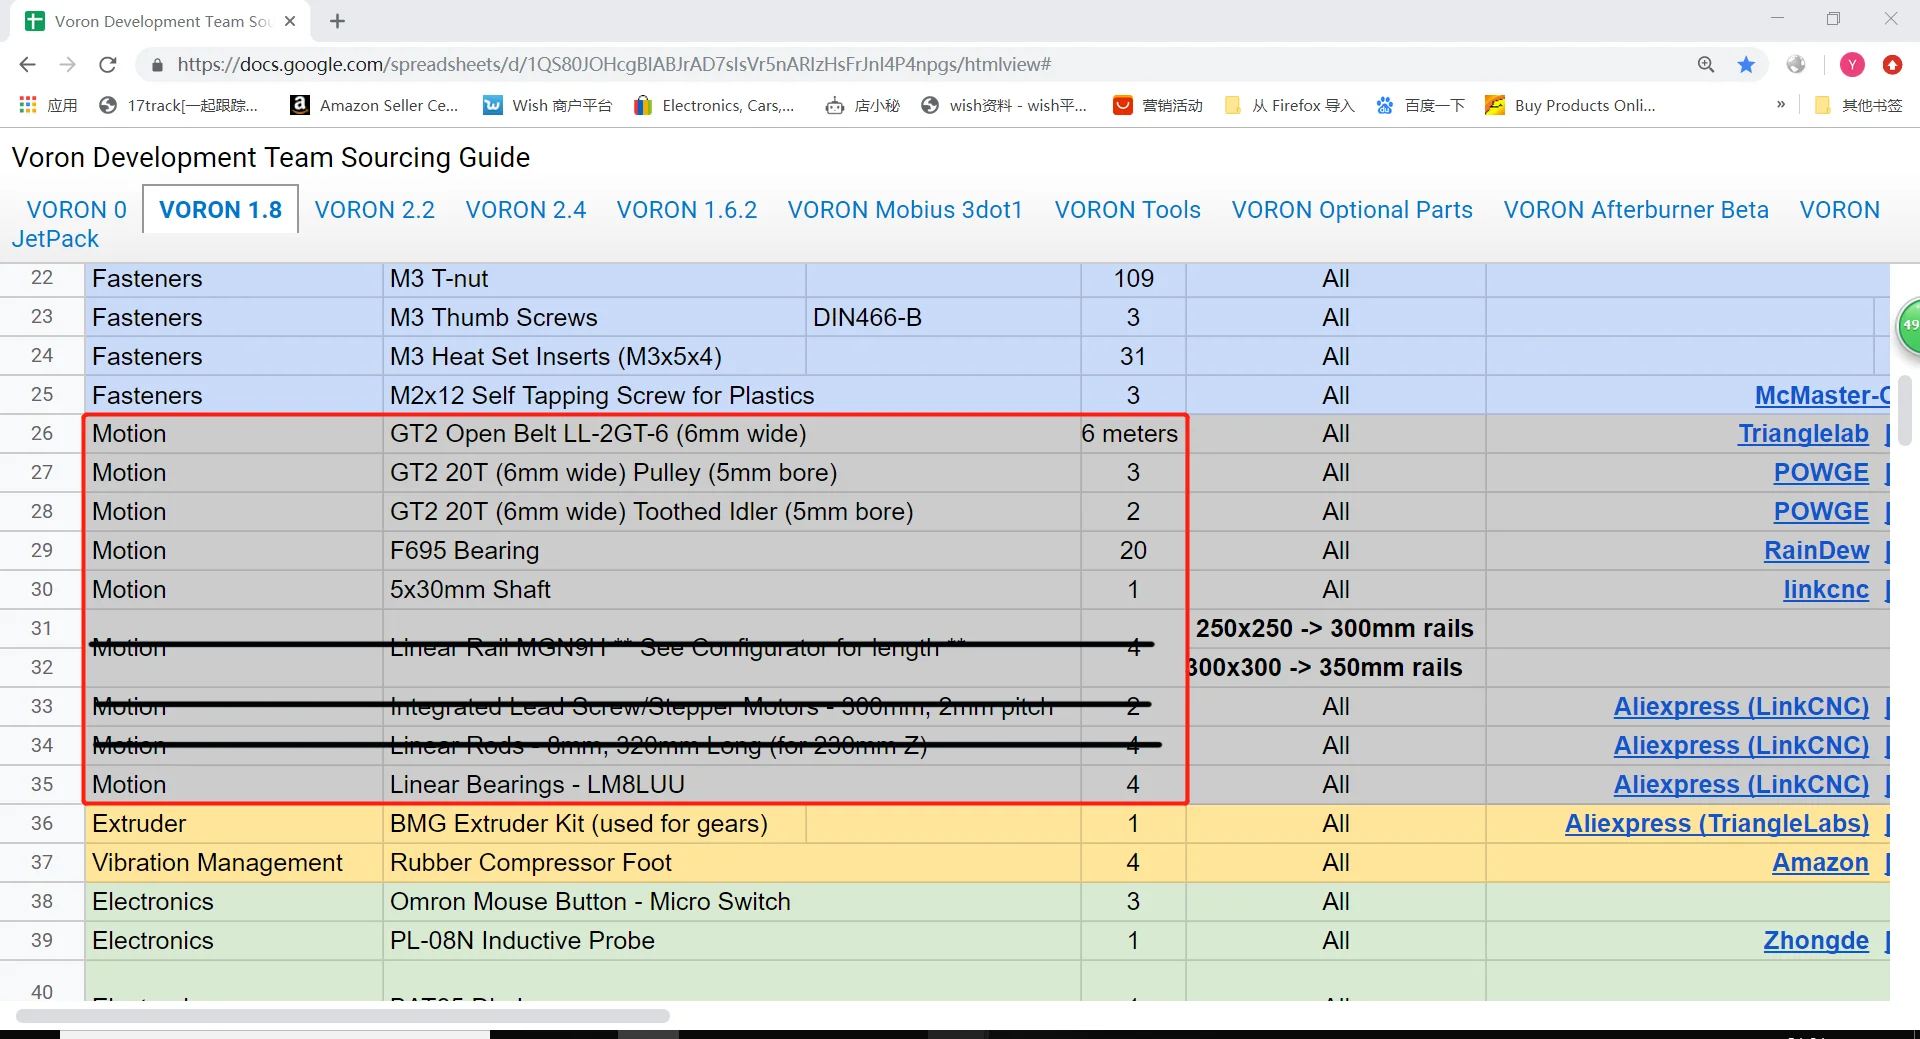Select the VORON Afterburner Beta tab
The height and width of the screenshot is (1039, 1920).
[1635, 210]
